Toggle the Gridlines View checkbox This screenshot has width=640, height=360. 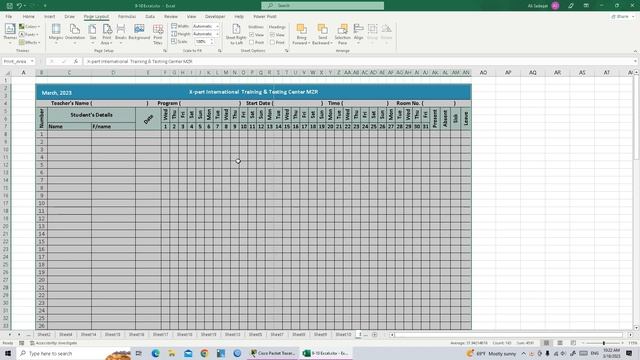(x=251, y=35)
